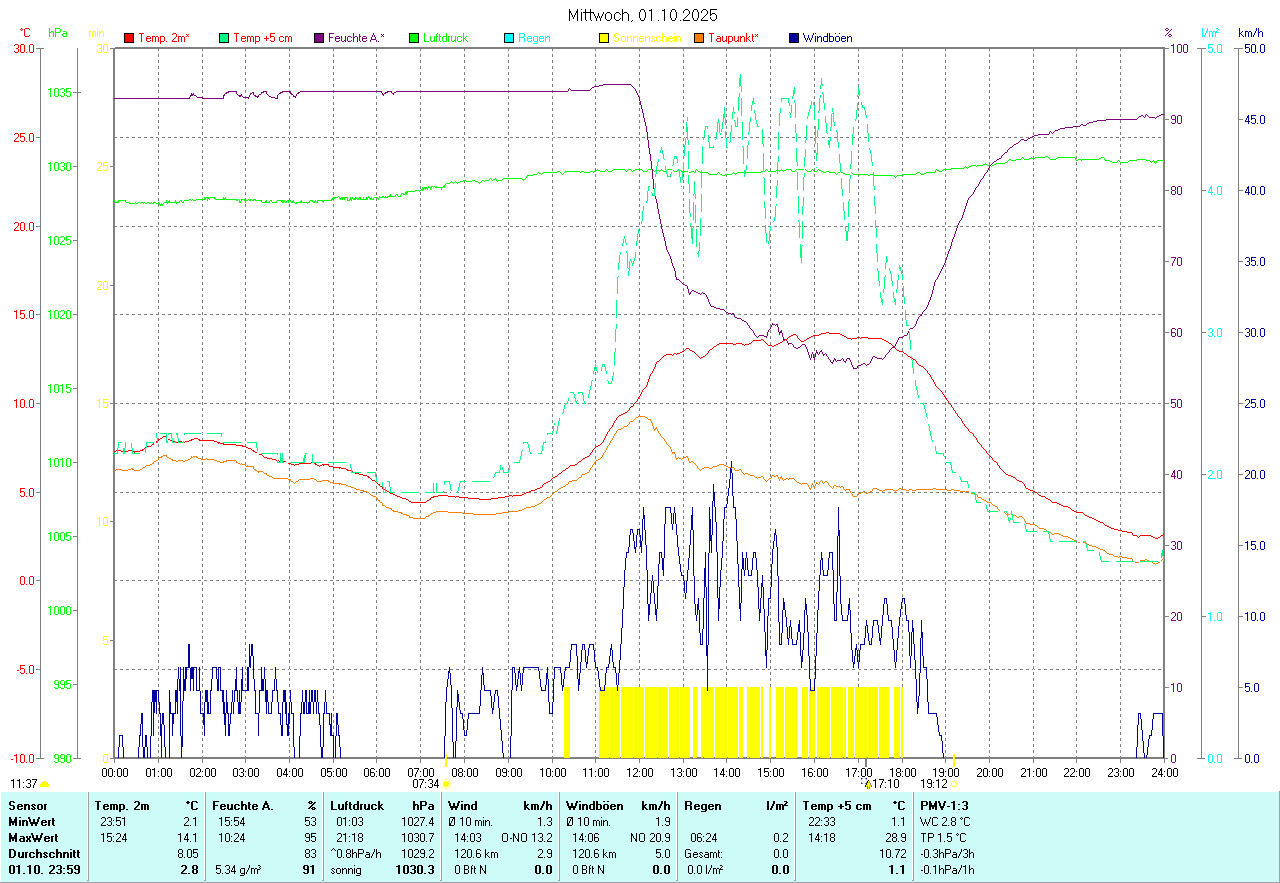Screen dimensions: 1280x883
Task: Click the km/h axis unit label top right
Action: coord(1250,33)
